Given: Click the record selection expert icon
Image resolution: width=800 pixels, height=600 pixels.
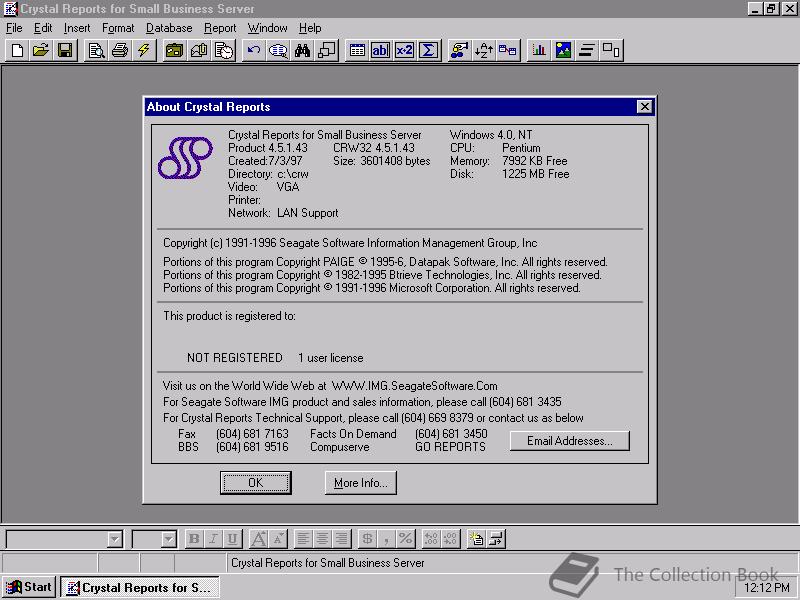Looking at the screenshot, I should [459, 51].
